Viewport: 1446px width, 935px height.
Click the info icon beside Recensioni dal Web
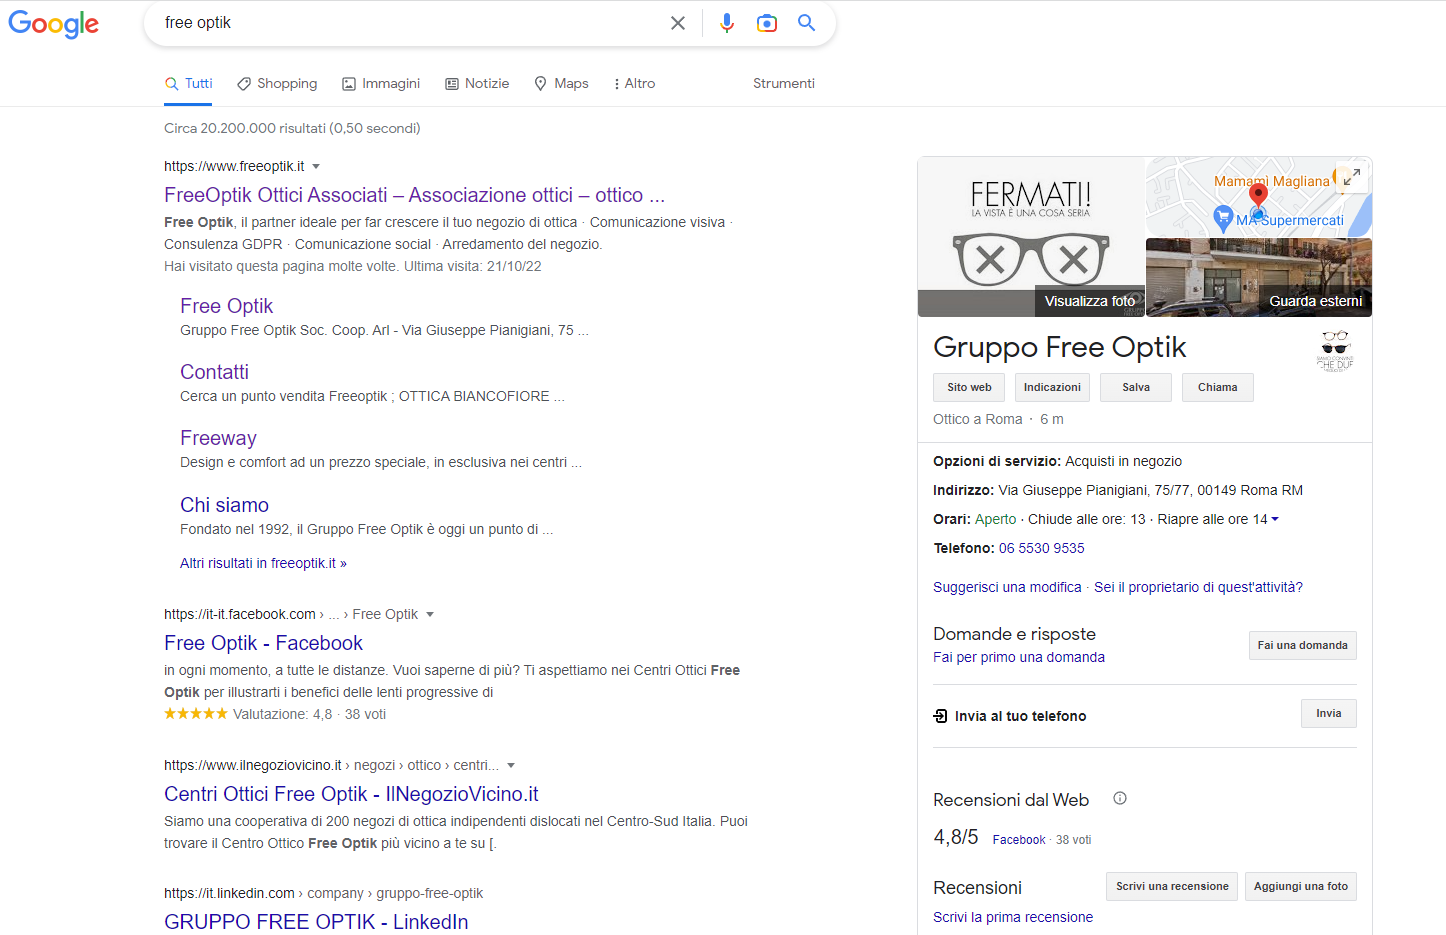click(x=1120, y=798)
